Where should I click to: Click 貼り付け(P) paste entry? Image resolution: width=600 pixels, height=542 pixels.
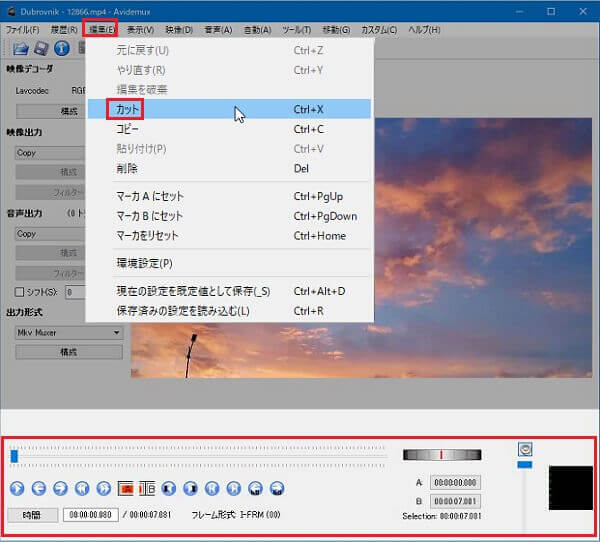(229, 149)
